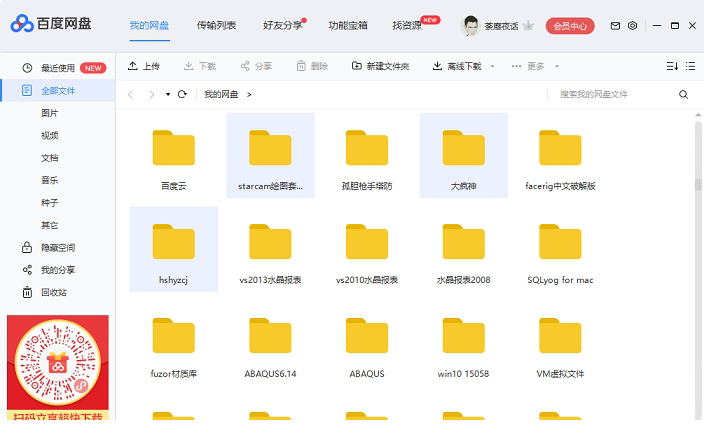Open 最近使用 in sidebar
This screenshot has width=704, height=436.
click(58, 68)
